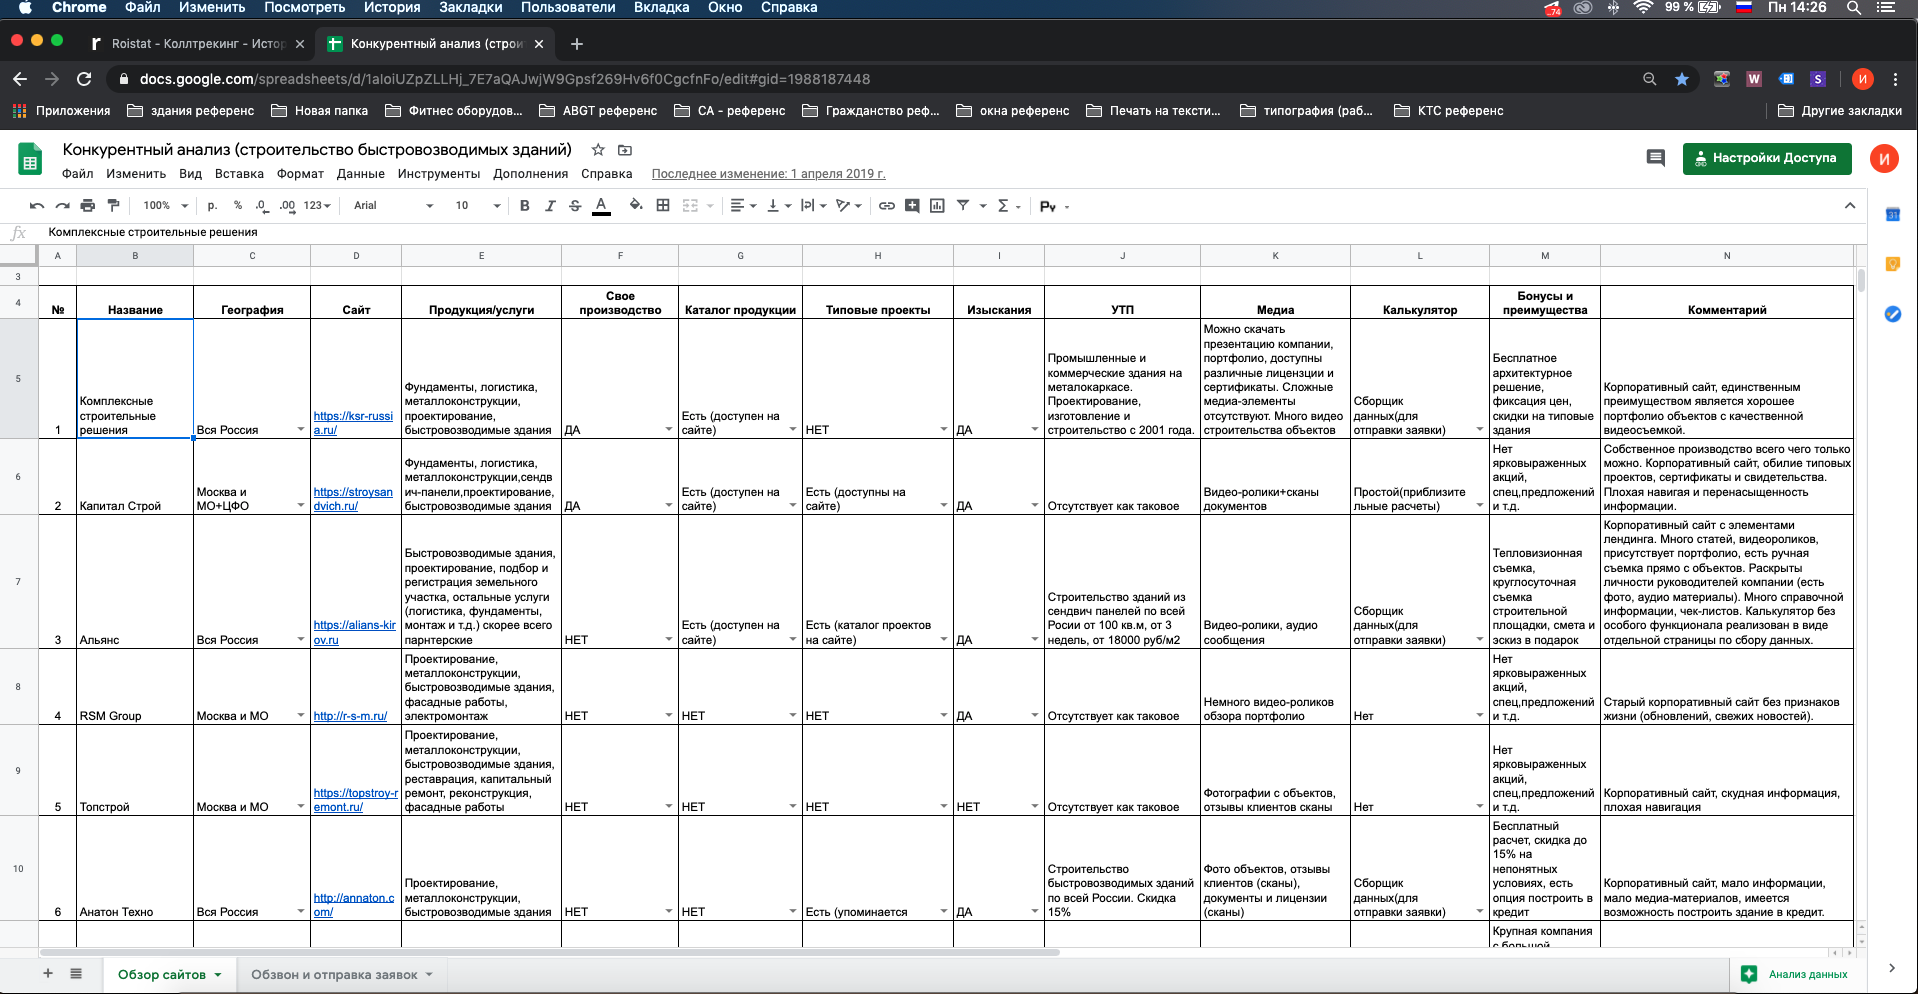This screenshot has height=994, width=1918.
Task: Click the Анализ данных explore button
Action: point(1796,974)
